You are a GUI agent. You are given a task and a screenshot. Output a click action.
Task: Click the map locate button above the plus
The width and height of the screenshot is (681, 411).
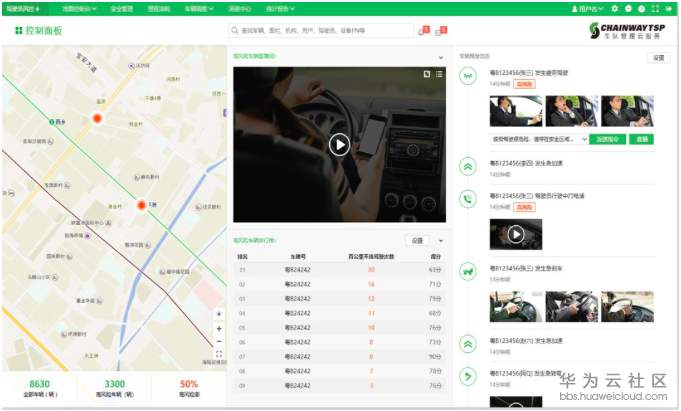click(x=219, y=314)
